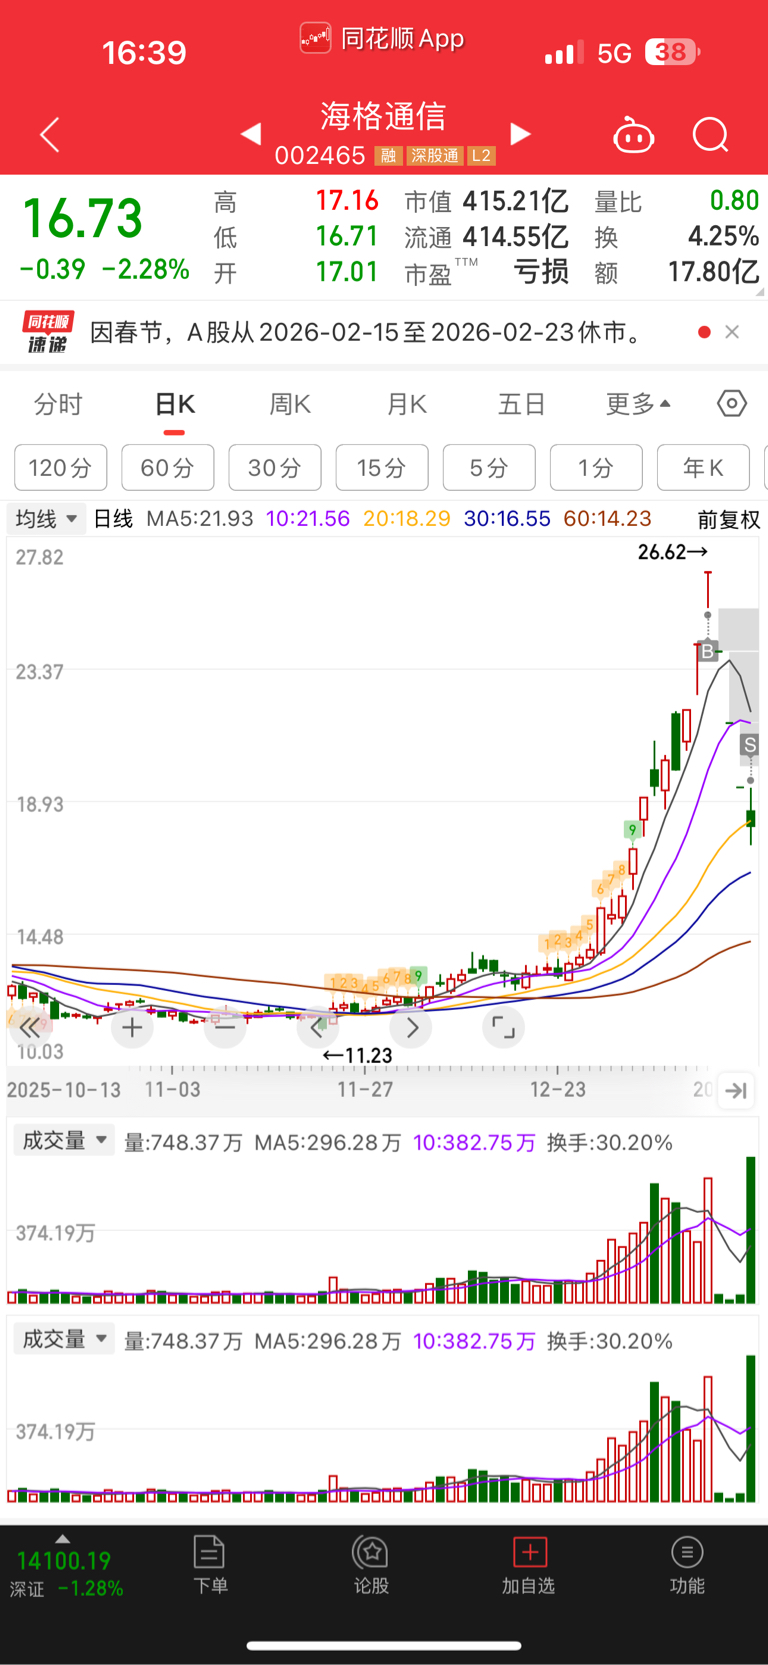Tap the back arrow in the header
The height and width of the screenshot is (1665, 768).
coord(50,134)
